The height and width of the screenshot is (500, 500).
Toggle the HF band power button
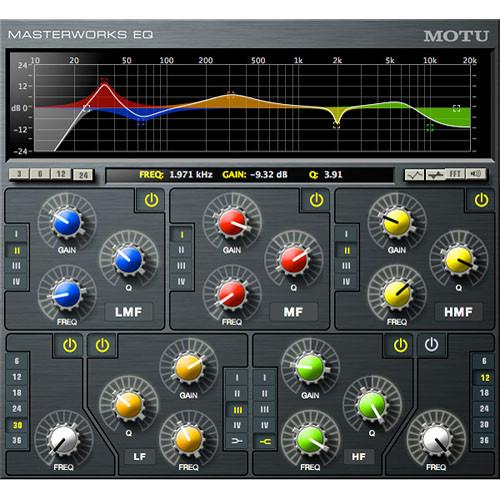click(x=400, y=346)
